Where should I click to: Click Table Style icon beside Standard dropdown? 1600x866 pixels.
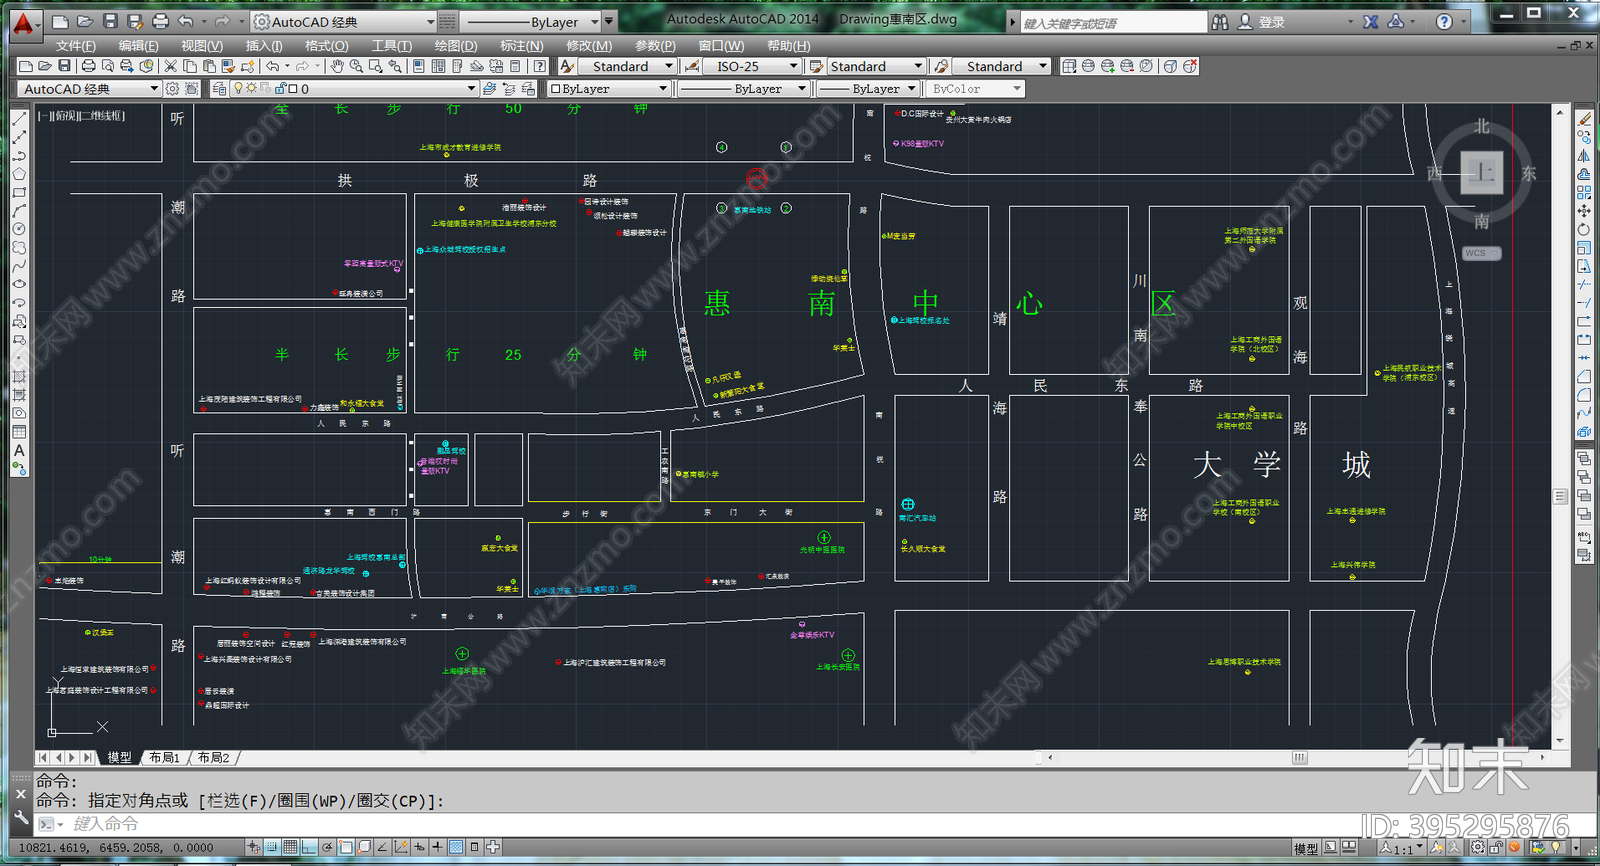pos(816,66)
